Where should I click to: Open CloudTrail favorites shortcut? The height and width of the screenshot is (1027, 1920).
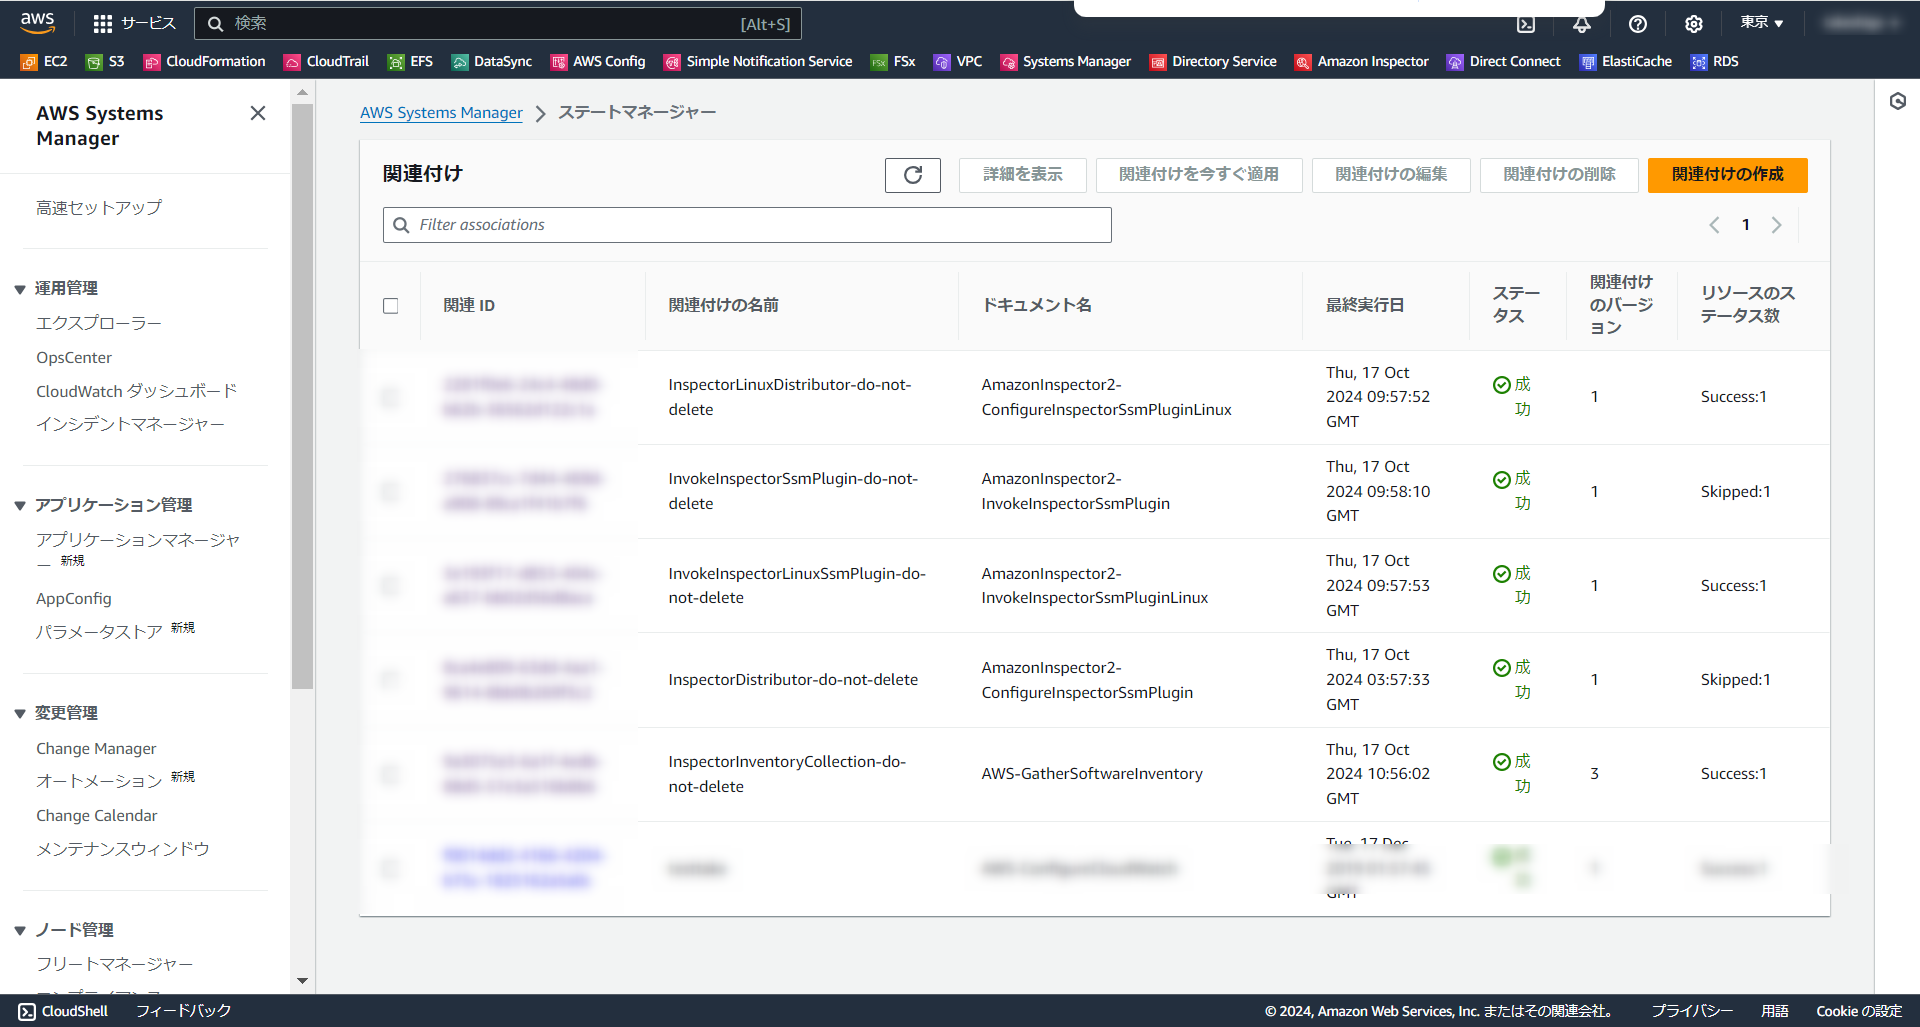[x=327, y=62]
